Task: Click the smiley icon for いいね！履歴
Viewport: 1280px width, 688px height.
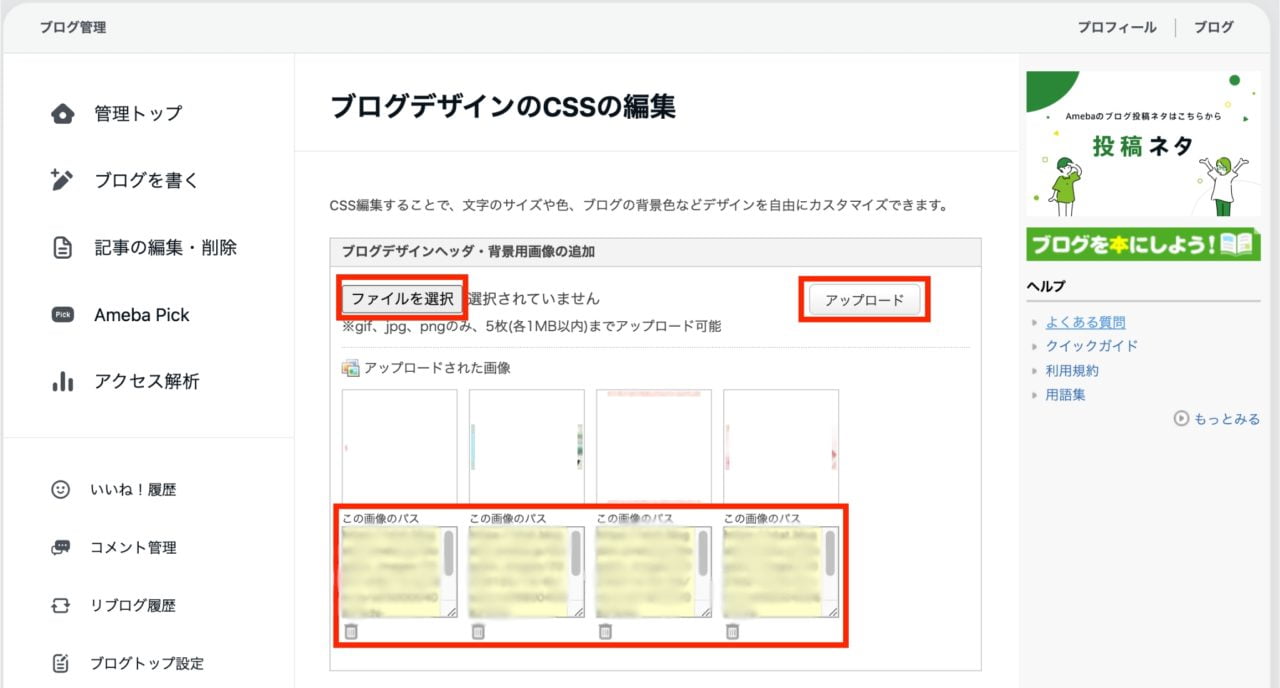Action: [x=61, y=490]
